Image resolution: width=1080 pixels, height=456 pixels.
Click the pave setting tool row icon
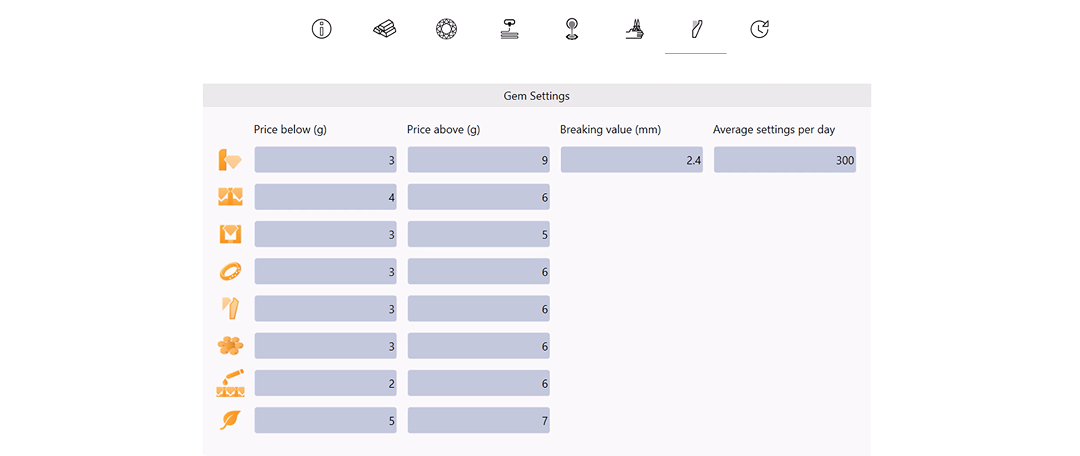(x=230, y=383)
